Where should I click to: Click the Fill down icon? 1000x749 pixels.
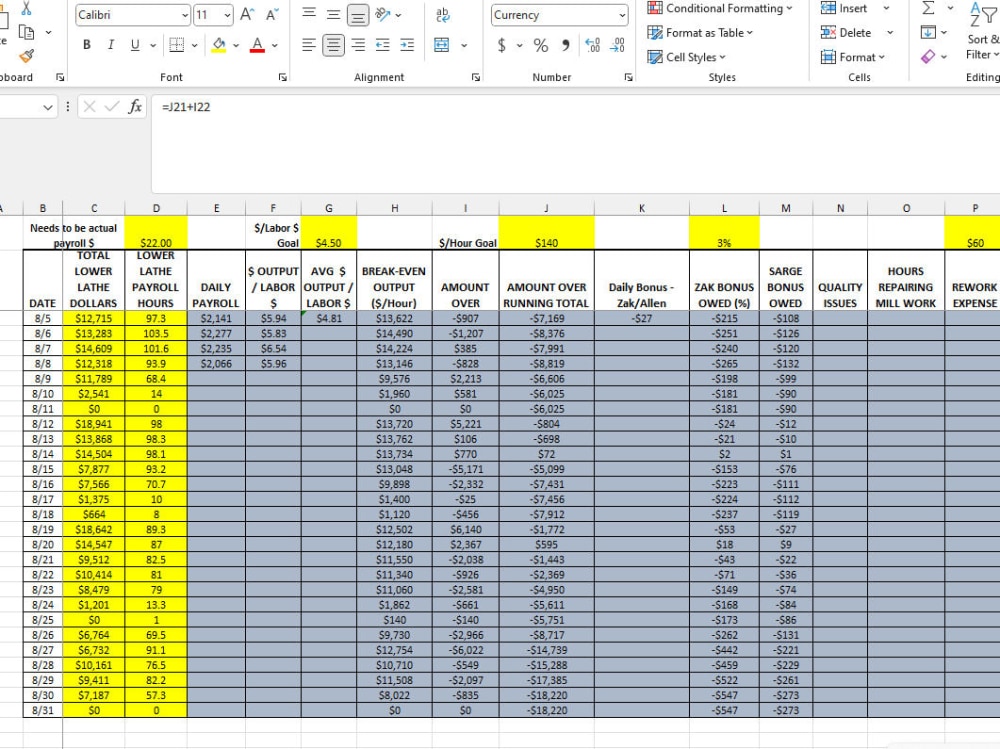[x=929, y=32]
